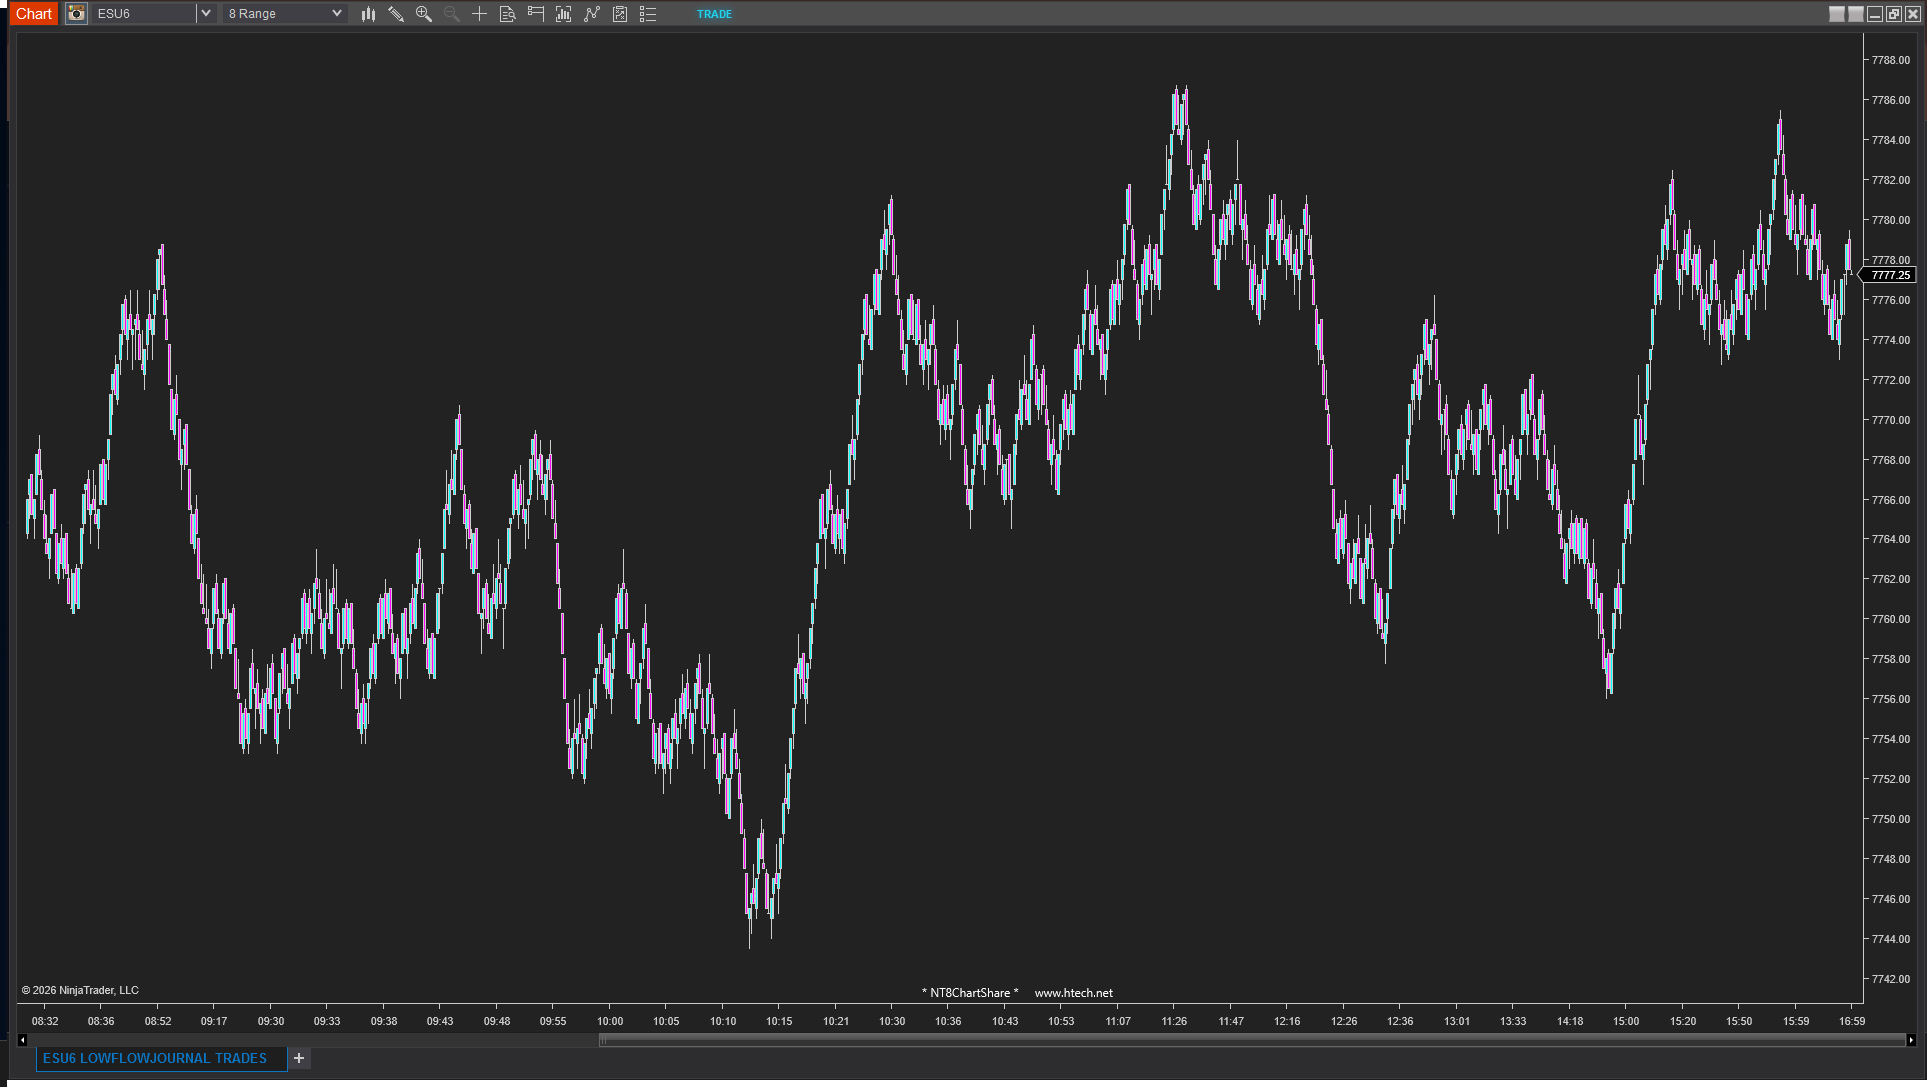1931x1087 pixels.
Task: Click the www.htech.net text
Action: pyautogui.click(x=1073, y=993)
